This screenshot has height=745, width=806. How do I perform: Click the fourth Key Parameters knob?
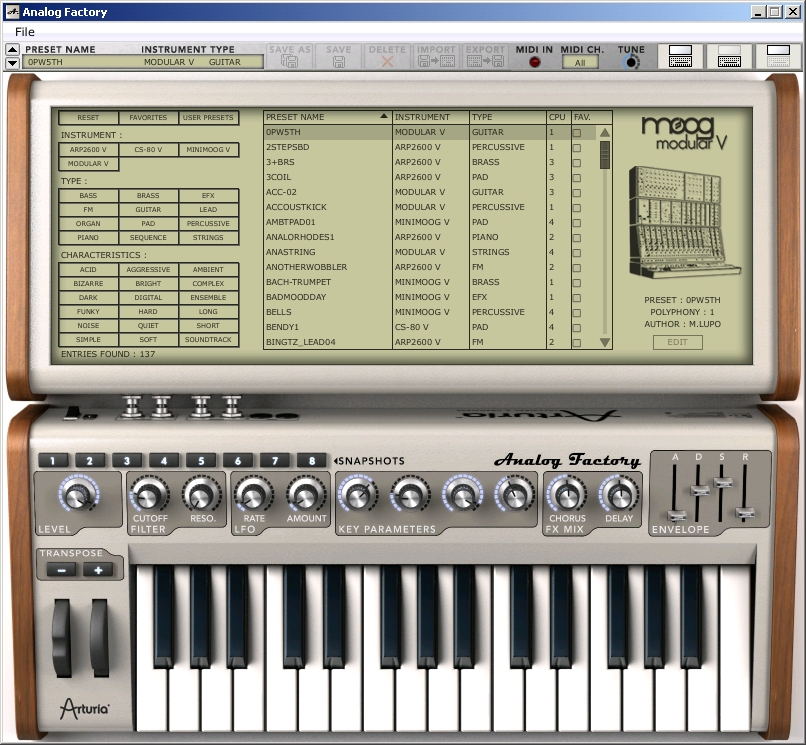[x=515, y=495]
